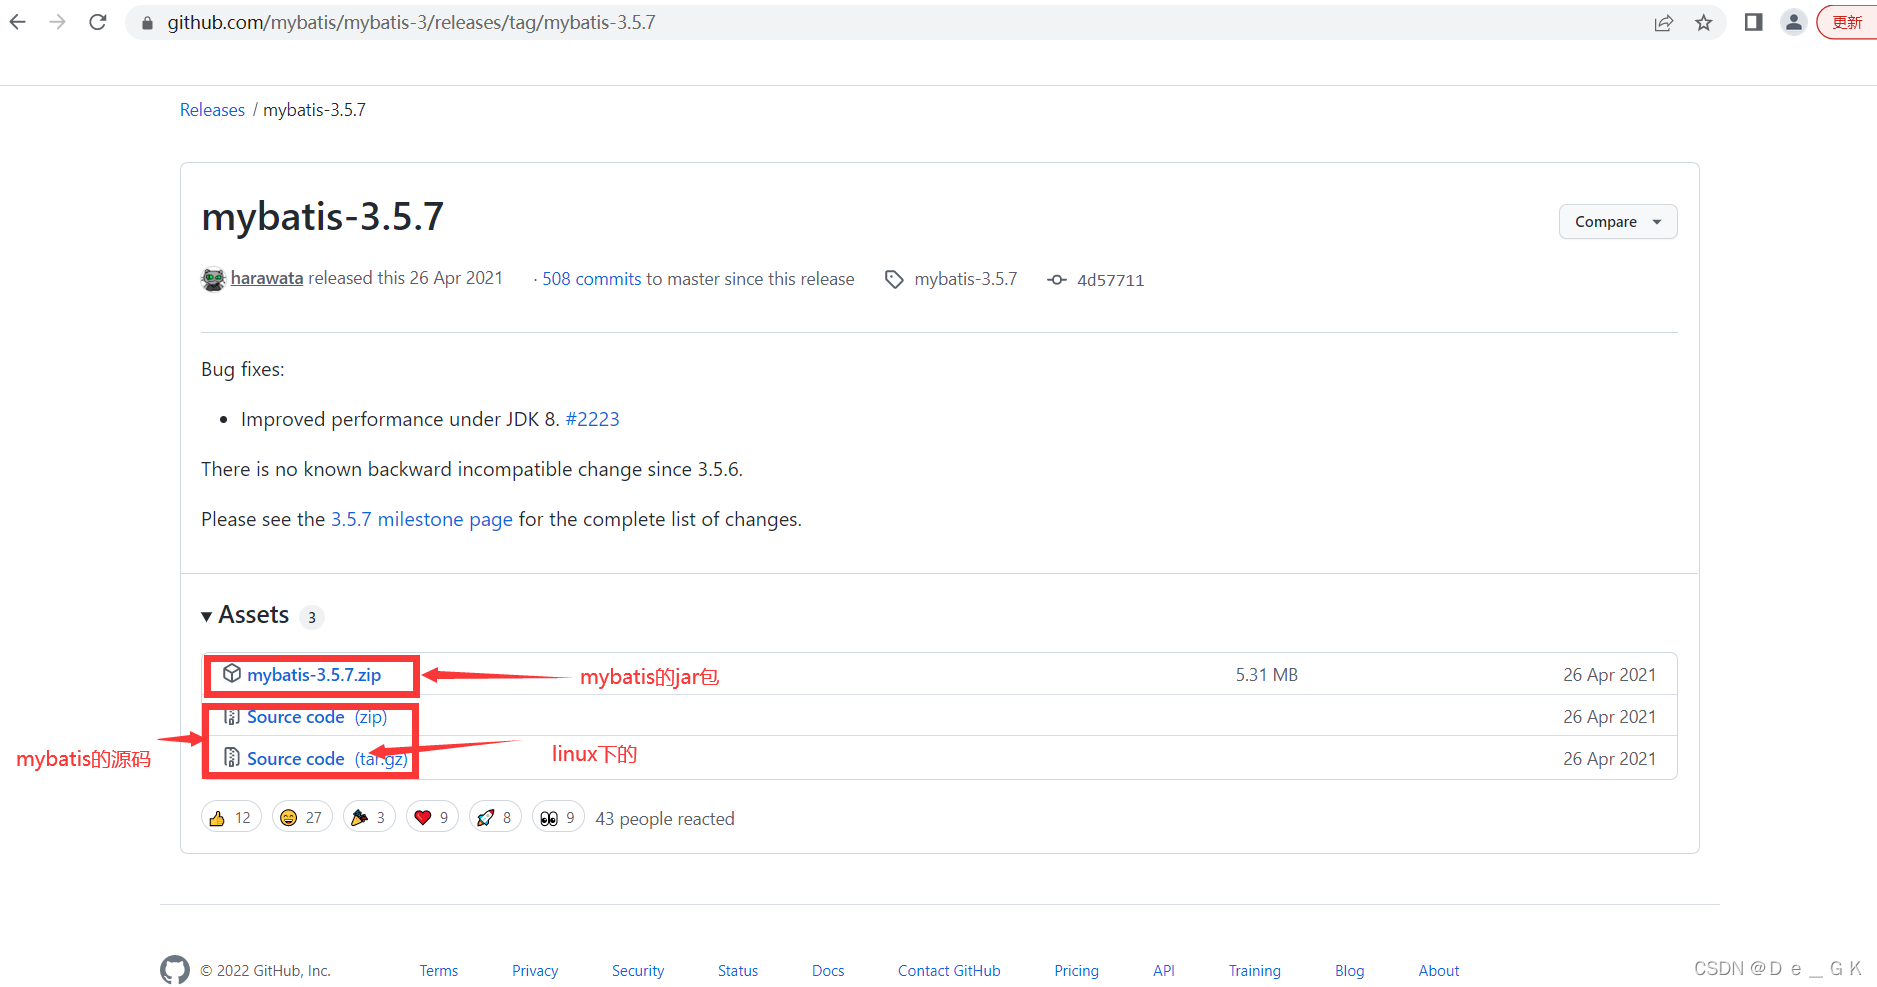Open commit 4d57711
1877x987 pixels.
[1110, 280]
